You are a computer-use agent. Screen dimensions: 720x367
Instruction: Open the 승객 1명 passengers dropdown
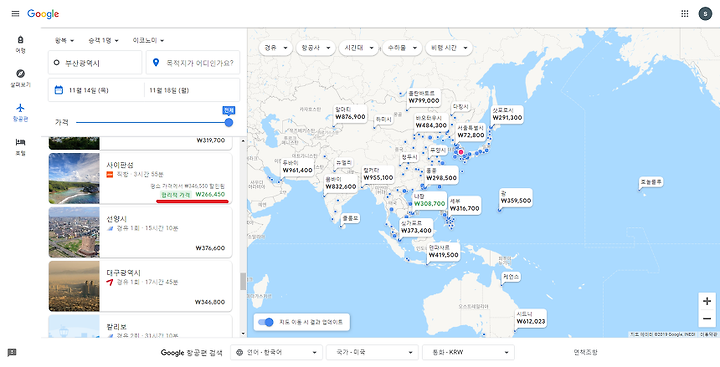pyautogui.click(x=103, y=40)
